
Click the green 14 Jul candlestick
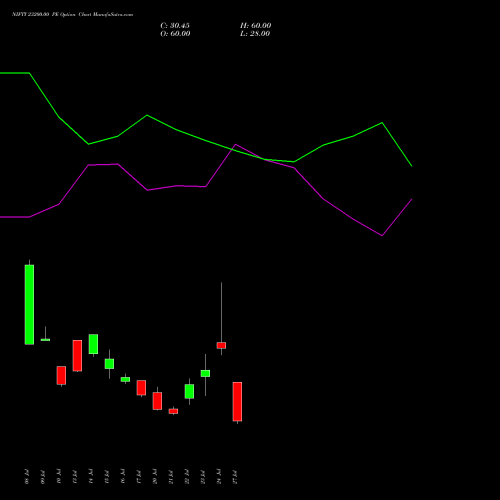[x=93, y=344]
